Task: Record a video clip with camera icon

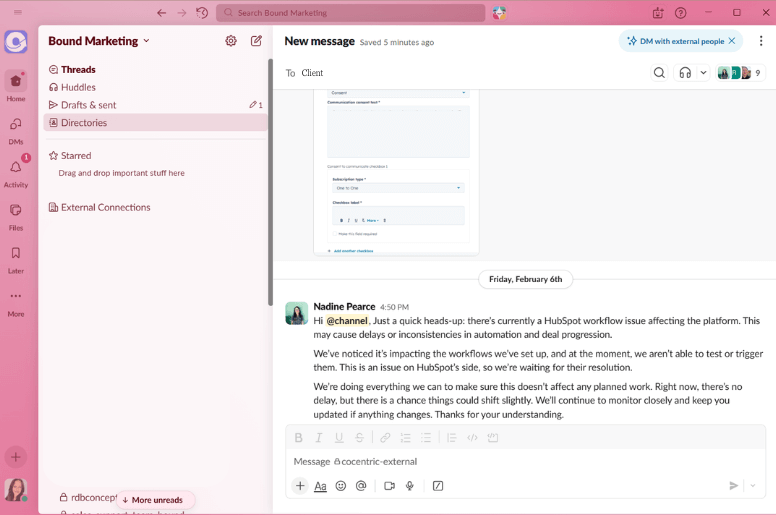Action: coord(389,486)
